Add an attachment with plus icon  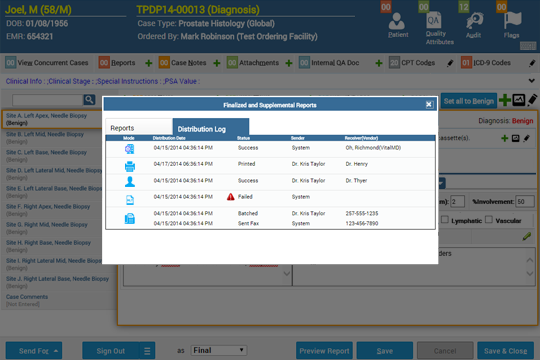click(x=289, y=63)
